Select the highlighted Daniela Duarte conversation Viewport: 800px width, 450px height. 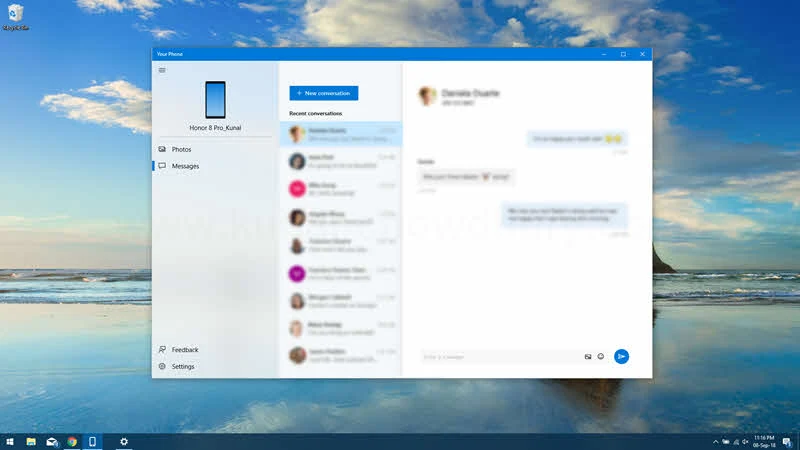coord(341,134)
